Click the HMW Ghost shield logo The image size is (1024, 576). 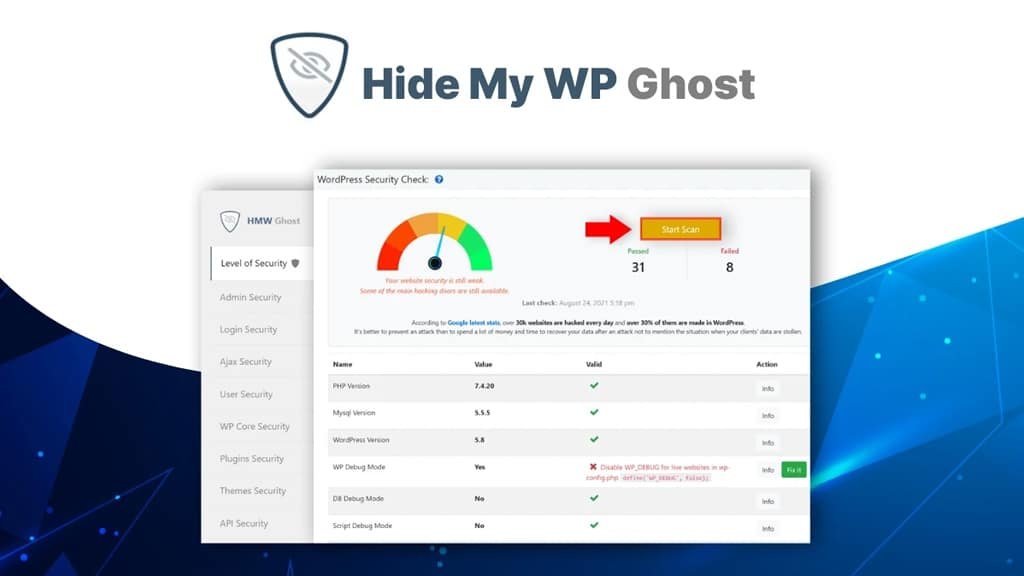[230, 221]
